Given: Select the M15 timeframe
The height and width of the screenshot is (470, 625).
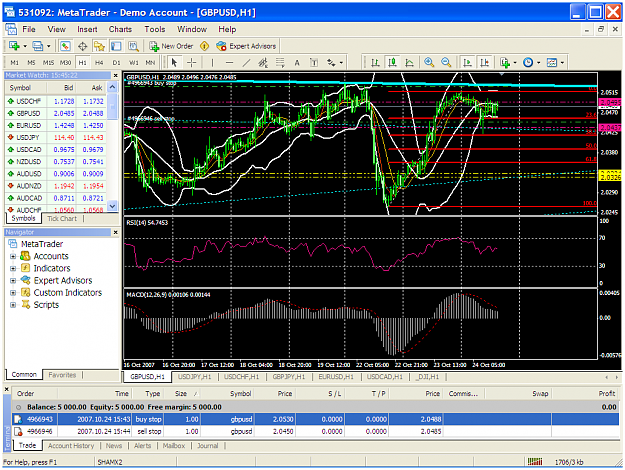Looking at the screenshot, I should (48, 63).
